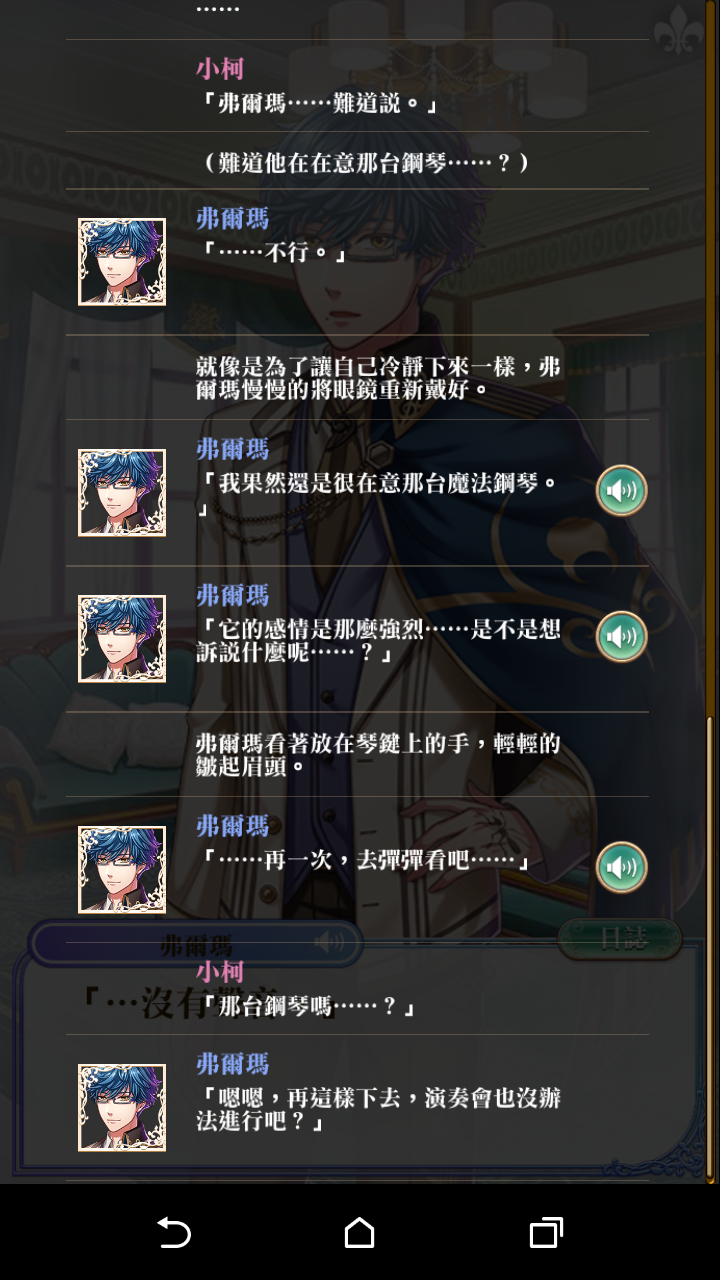Select 小柯's line '弗爾瑪……難道說。'
The height and width of the screenshot is (1280, 720).
point(357,86)
